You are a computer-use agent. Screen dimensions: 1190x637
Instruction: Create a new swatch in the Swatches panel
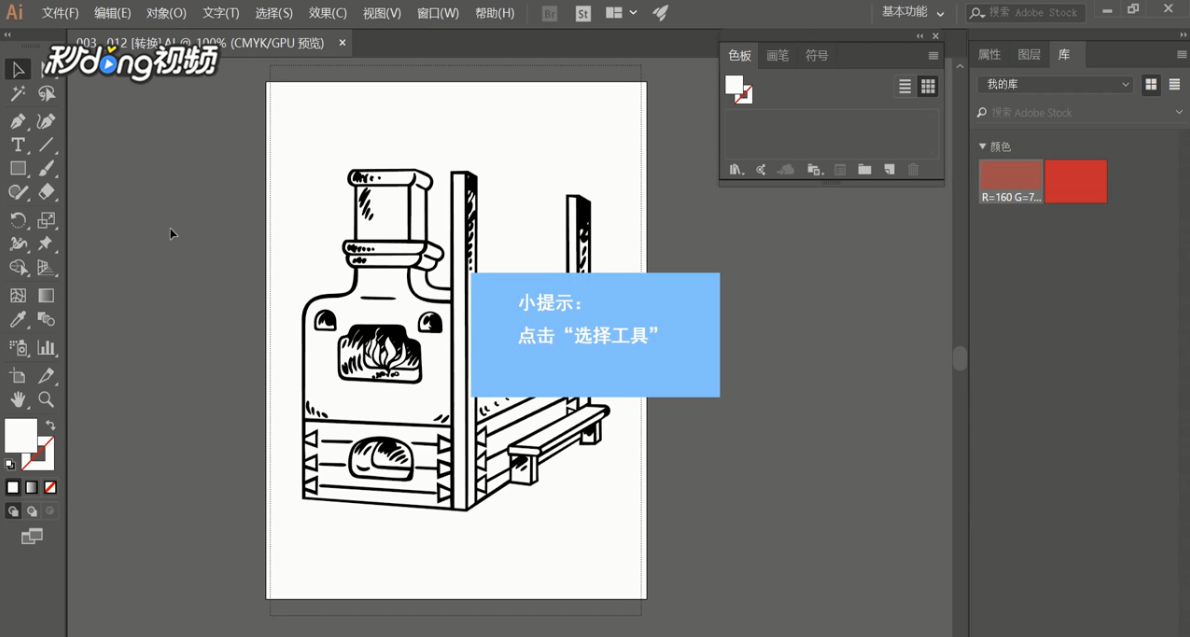point(889,169)
